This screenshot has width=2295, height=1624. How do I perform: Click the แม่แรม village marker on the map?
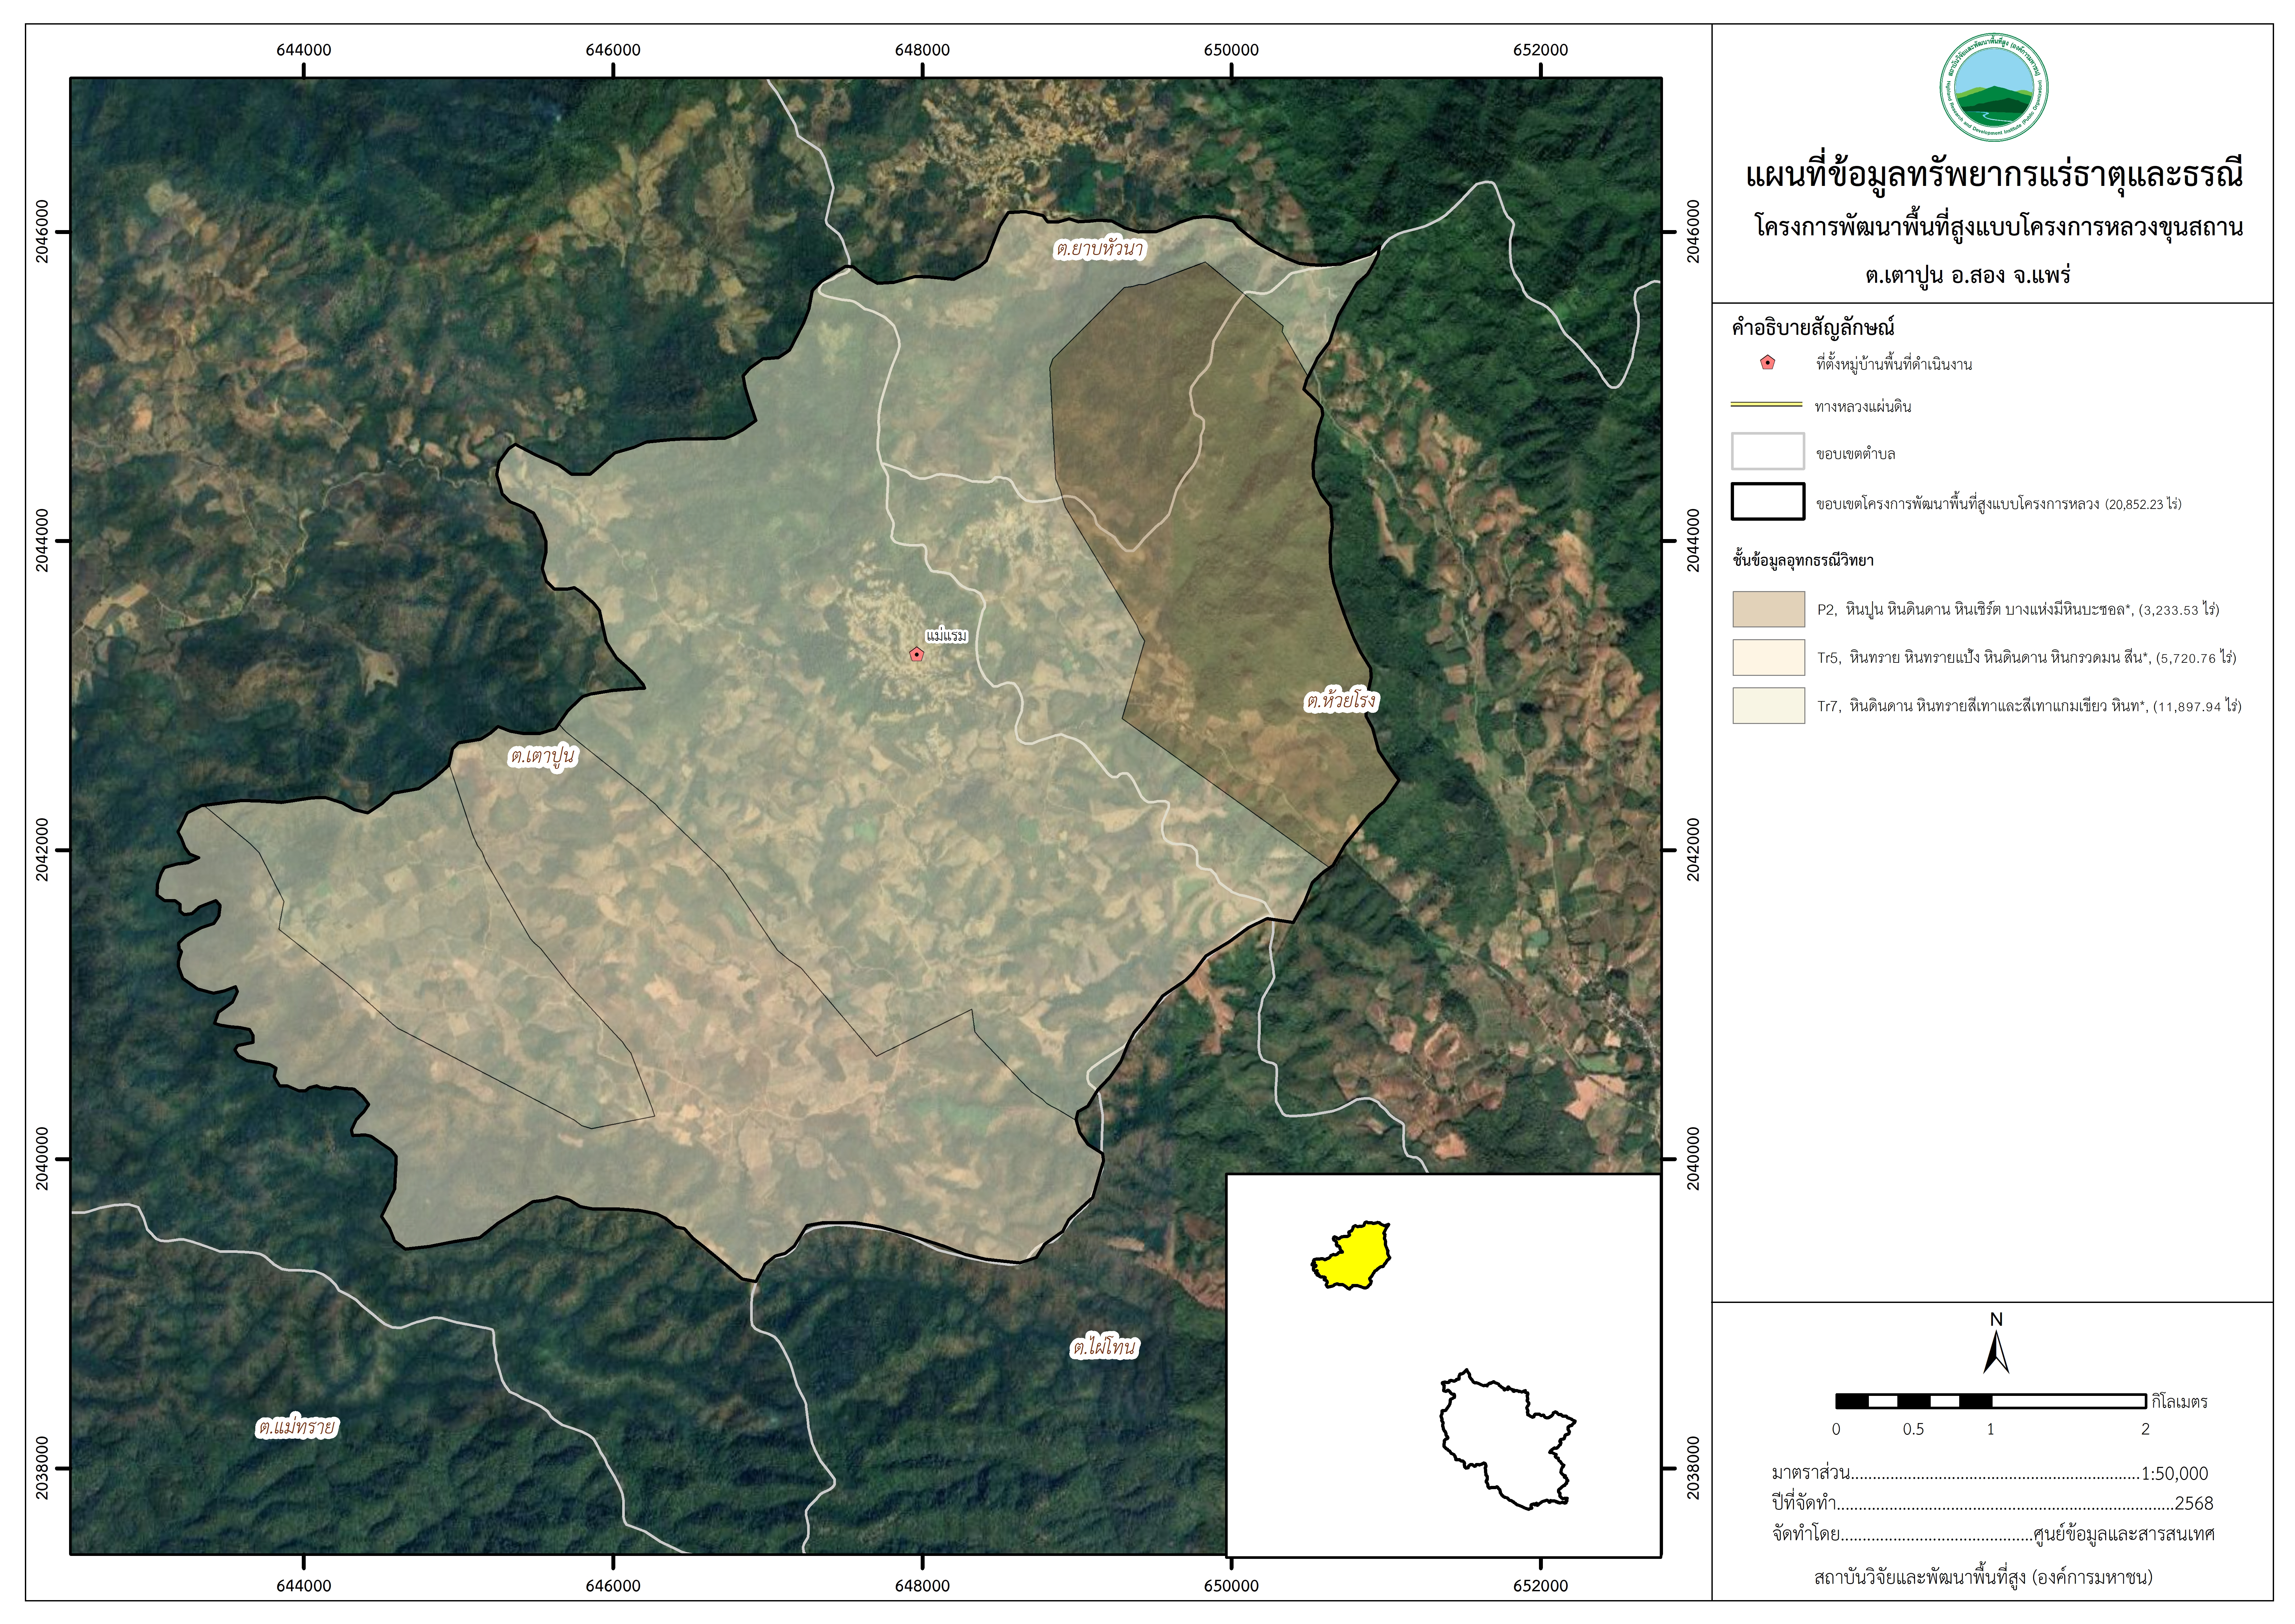[916, 654]
